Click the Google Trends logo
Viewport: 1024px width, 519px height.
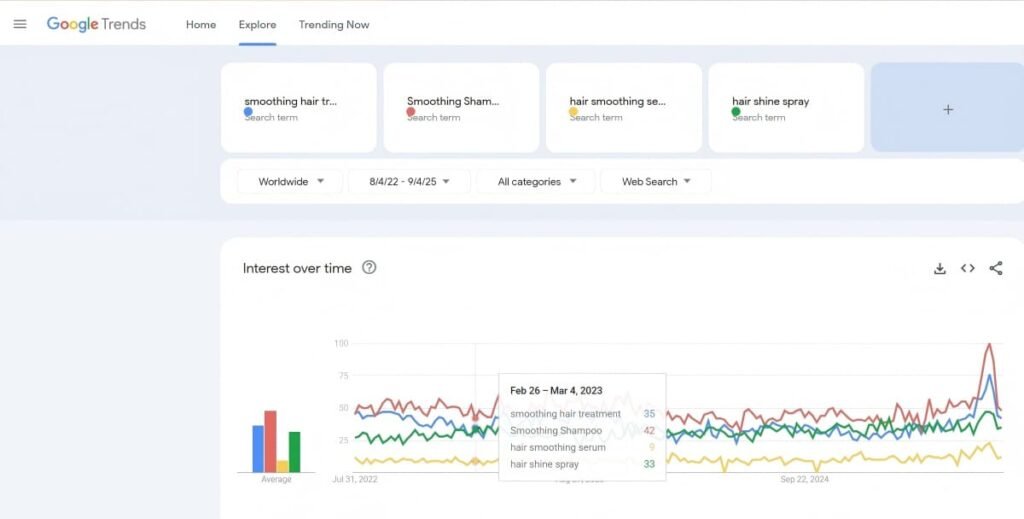(96, 24)
